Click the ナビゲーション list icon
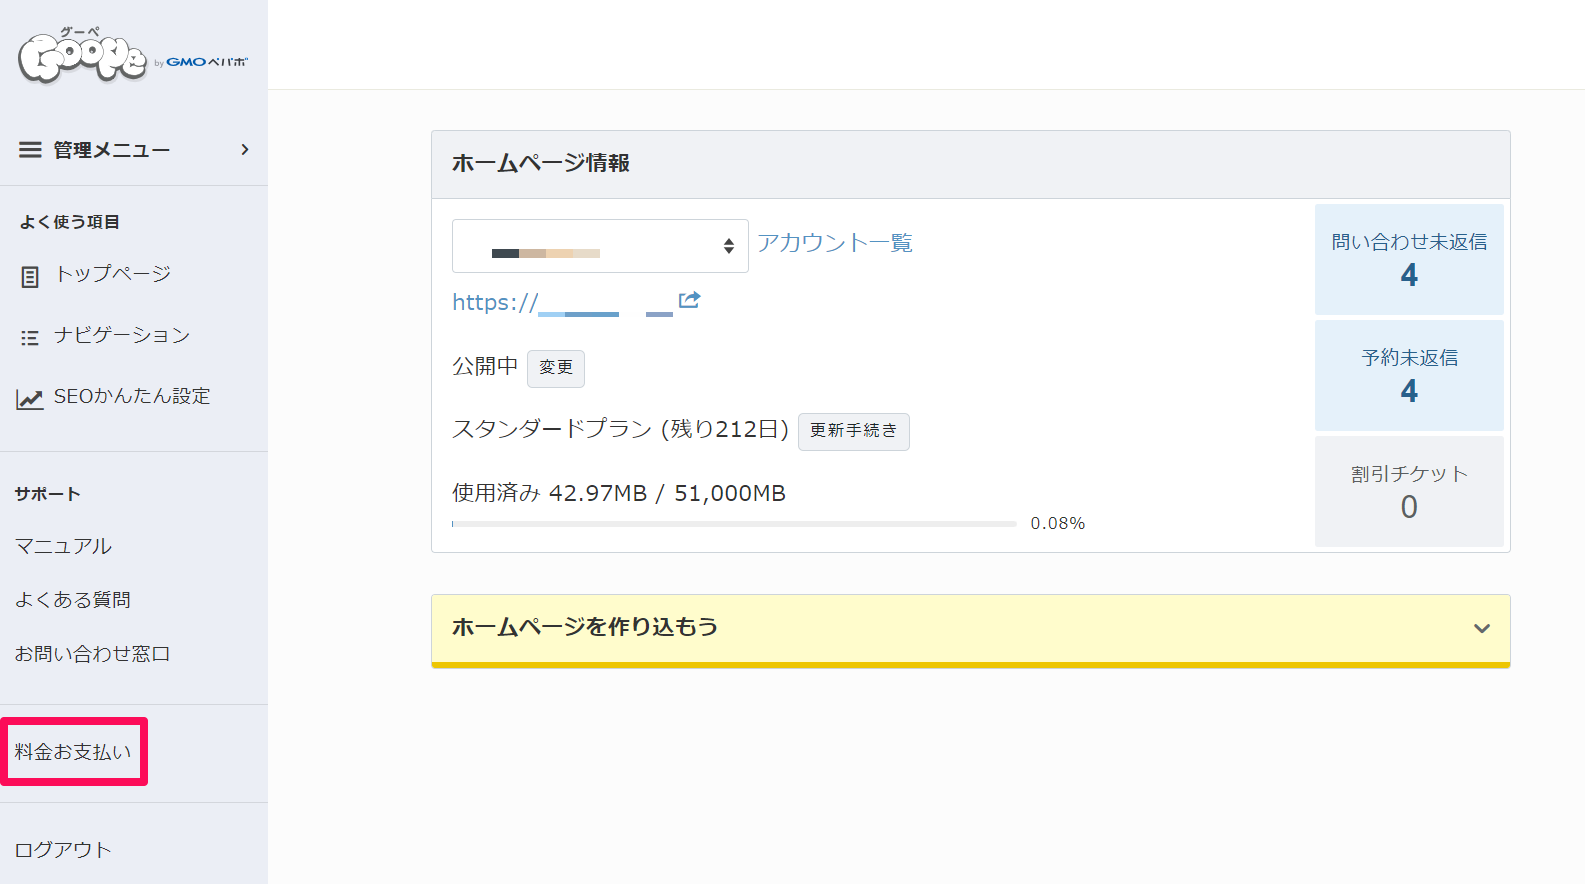1585x884 pixels. [x=30, y=338]
